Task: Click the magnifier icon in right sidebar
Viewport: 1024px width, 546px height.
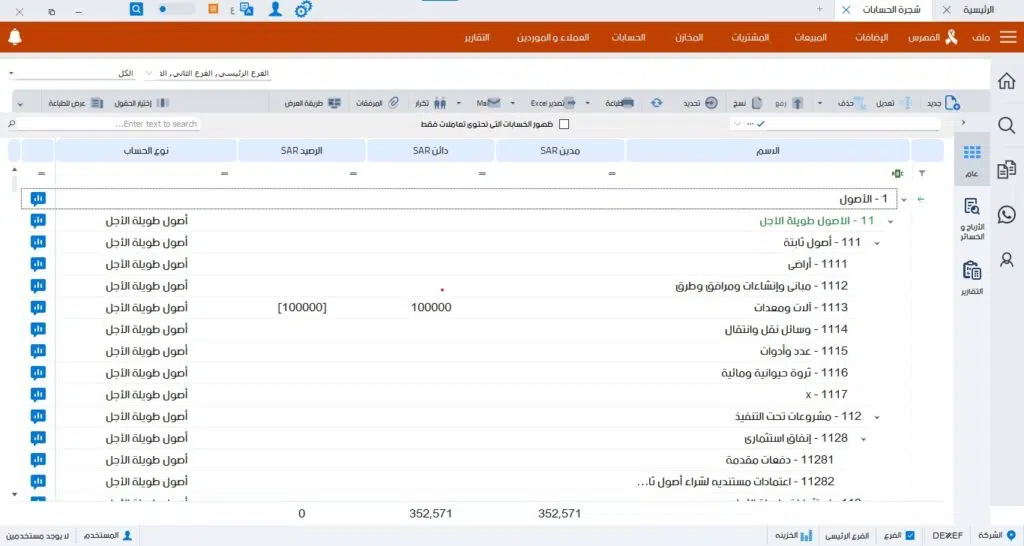Action: (x=1006, y=125)
